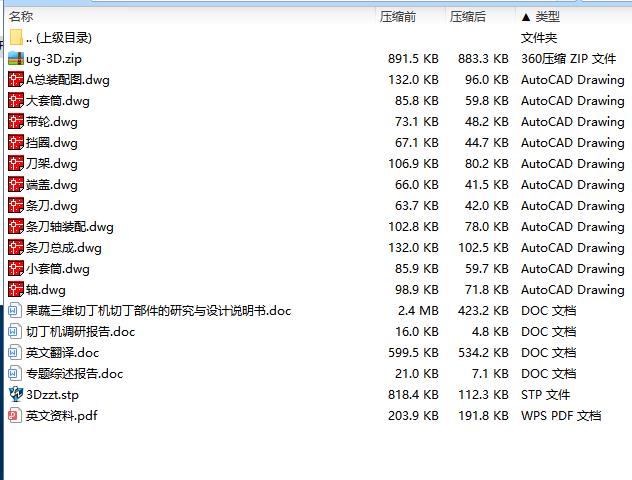Image resolution: width=632 pixels, height=480 pixels.
Task: Click the 883.3 KB compressed size value
Action: pos(483,59)
